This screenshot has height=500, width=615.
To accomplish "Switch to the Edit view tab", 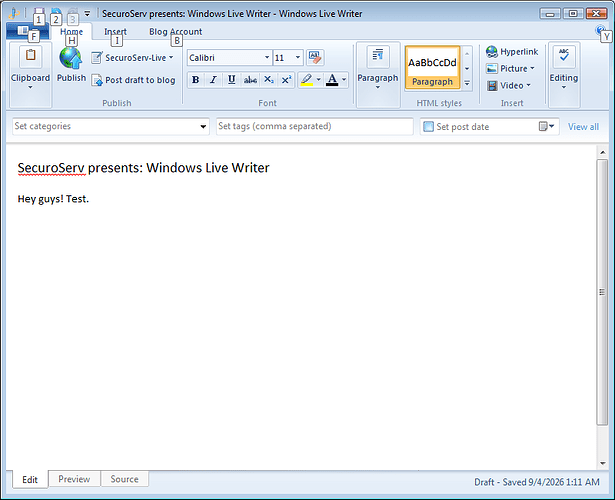I will [x=30, y=480].
